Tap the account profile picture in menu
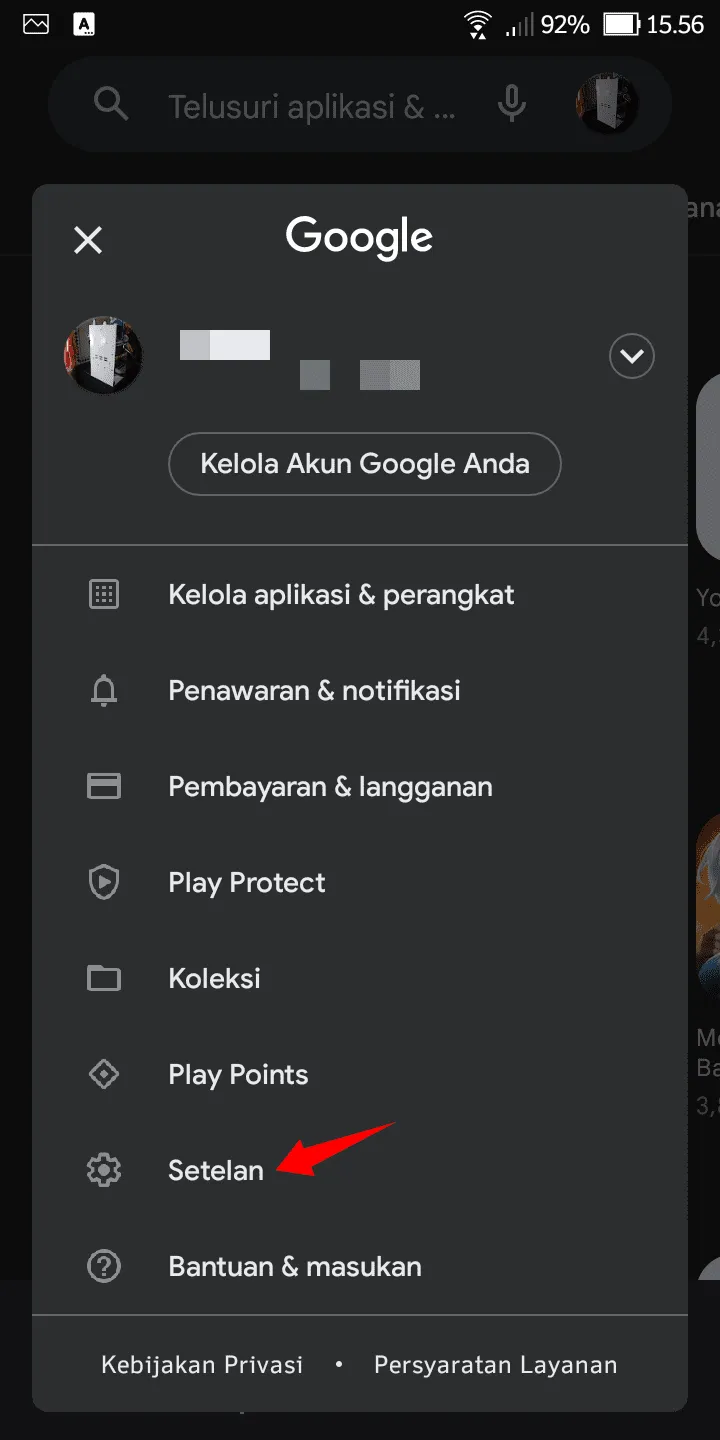Screen dimensions: 720x1440 click(102, 355)
